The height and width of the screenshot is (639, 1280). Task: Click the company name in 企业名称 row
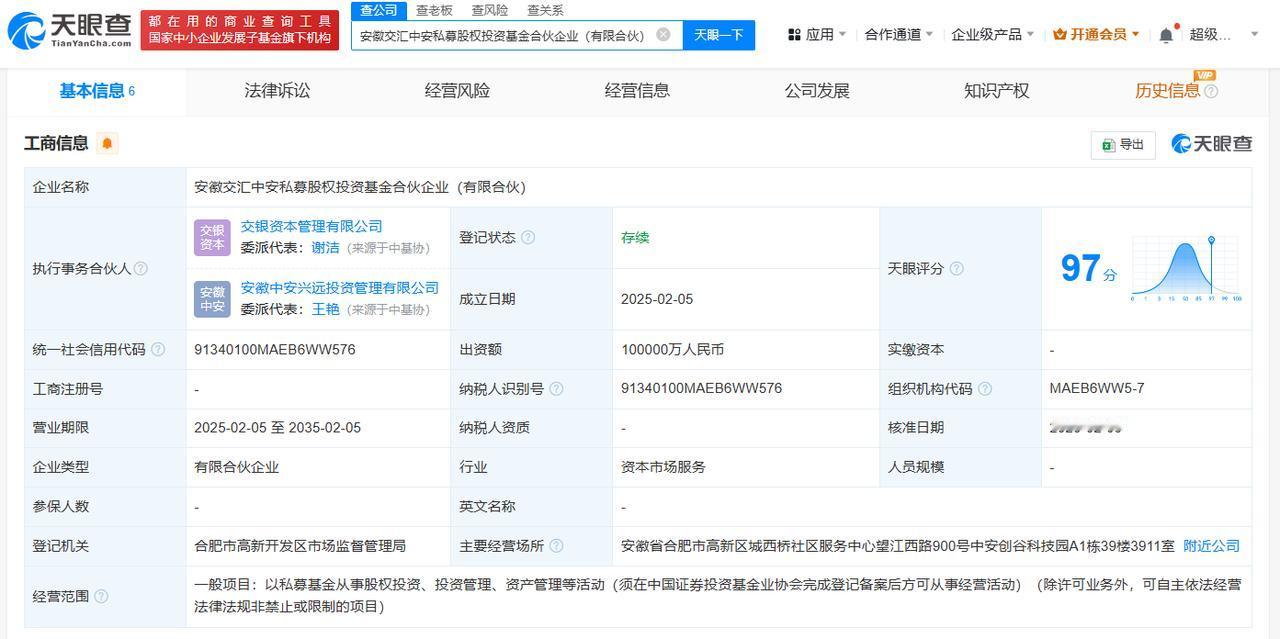[x=360, y=187]
